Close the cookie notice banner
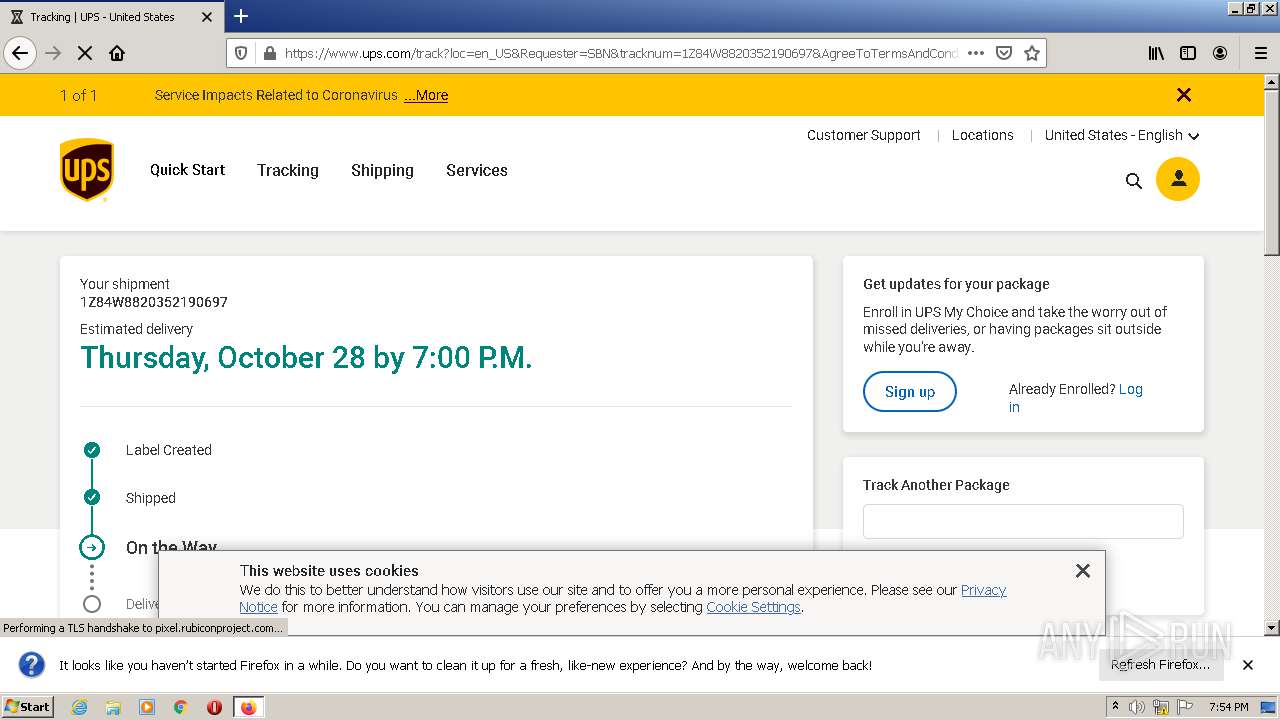The width and height of the screenshot is (1280, 720). coord(1082,571)
